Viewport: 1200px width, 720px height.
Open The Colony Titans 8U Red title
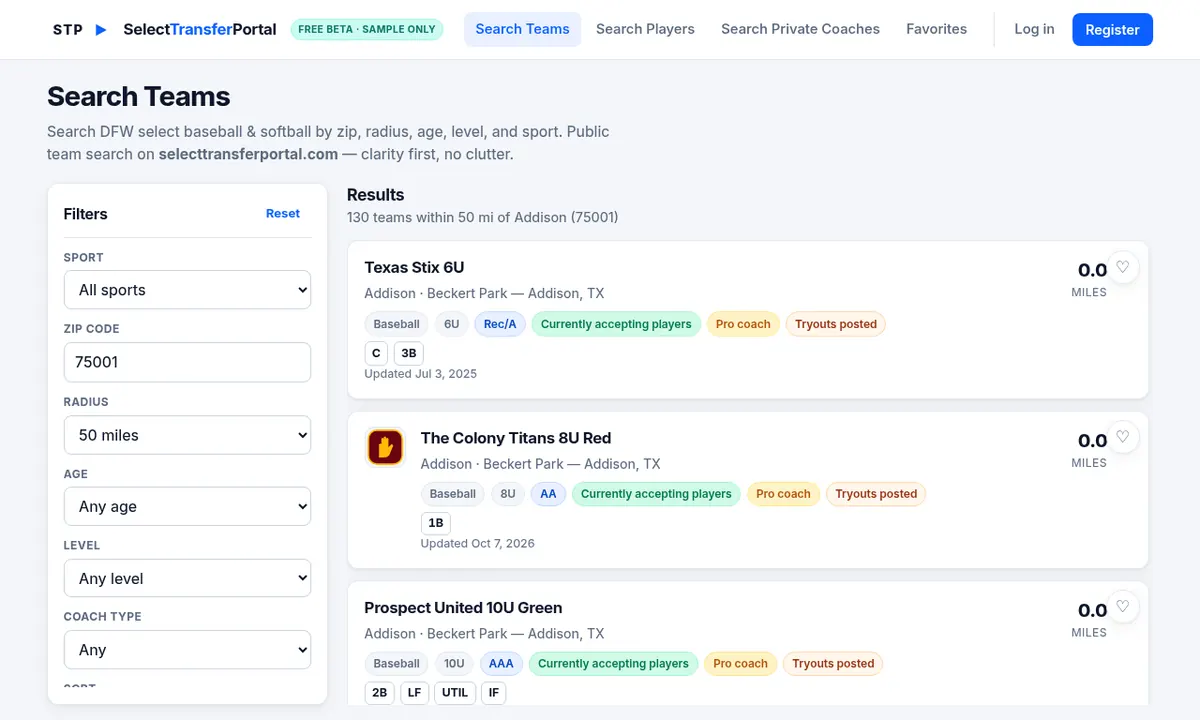(x=515, y=438)
